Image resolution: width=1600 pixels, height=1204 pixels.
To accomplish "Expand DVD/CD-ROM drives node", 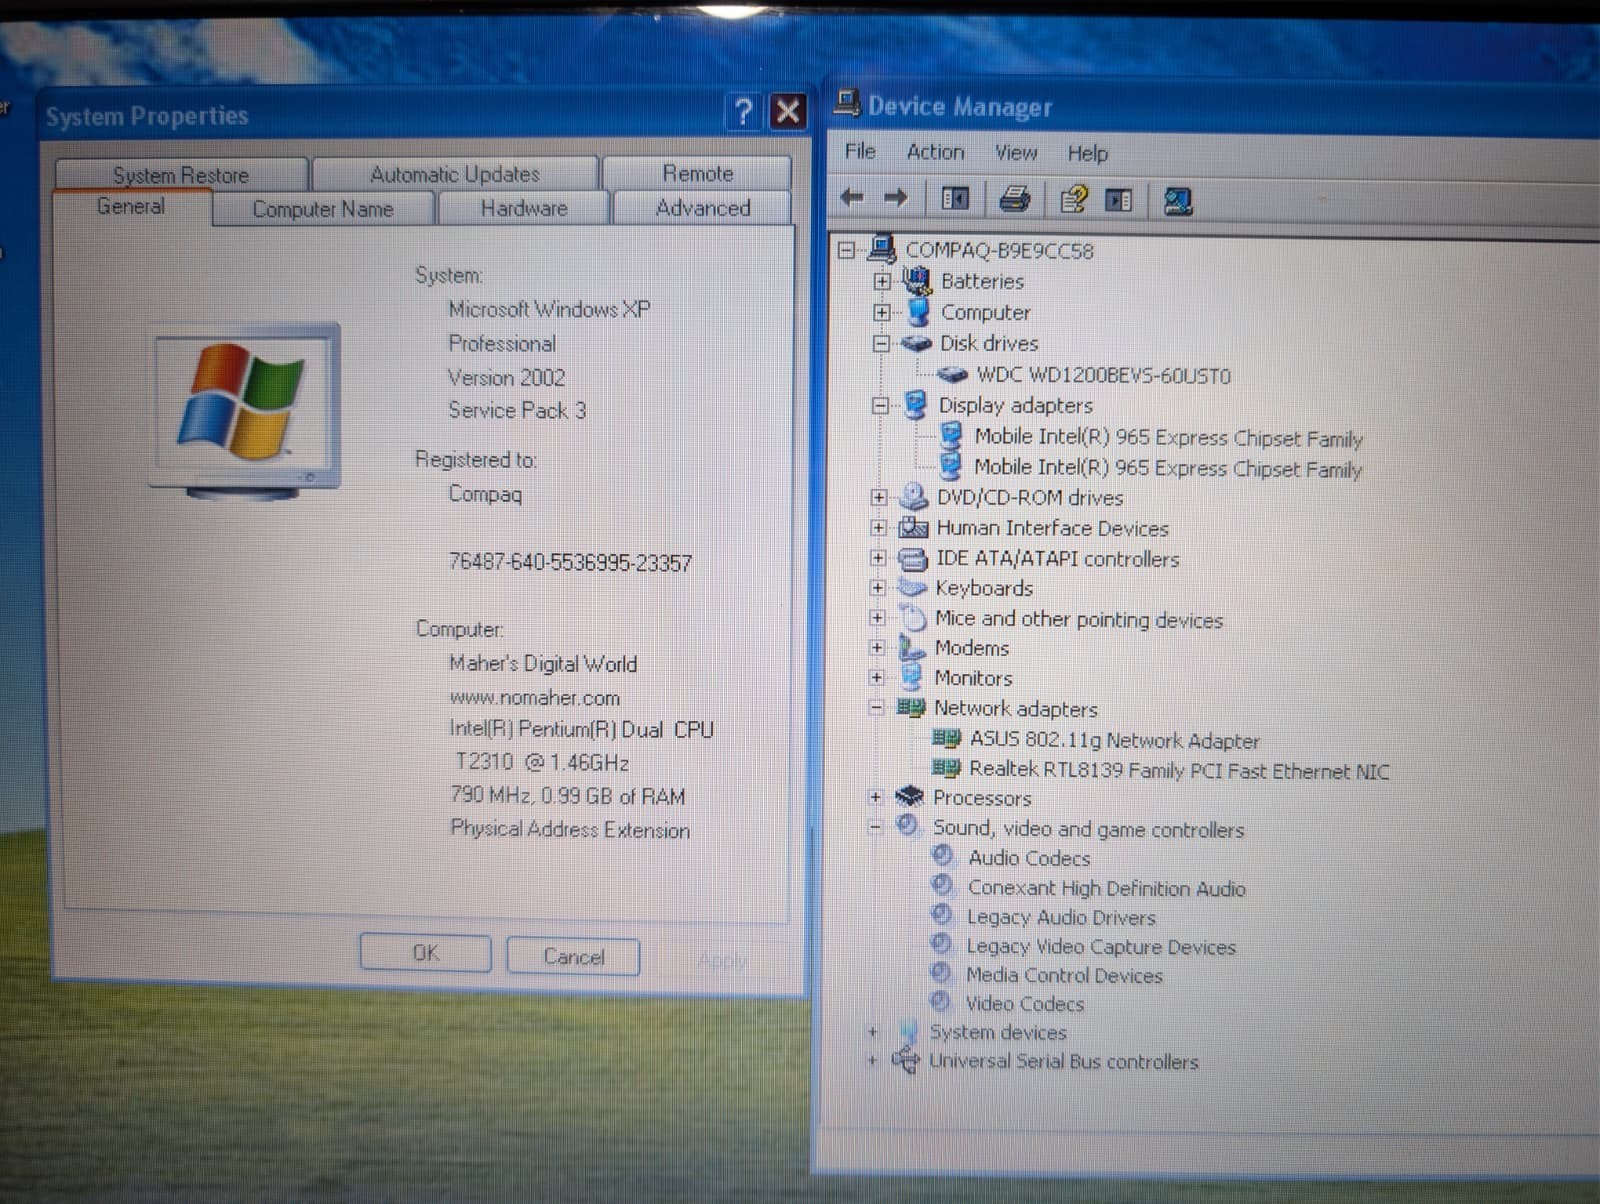I will pyautogui.click(x=878, y=497).
